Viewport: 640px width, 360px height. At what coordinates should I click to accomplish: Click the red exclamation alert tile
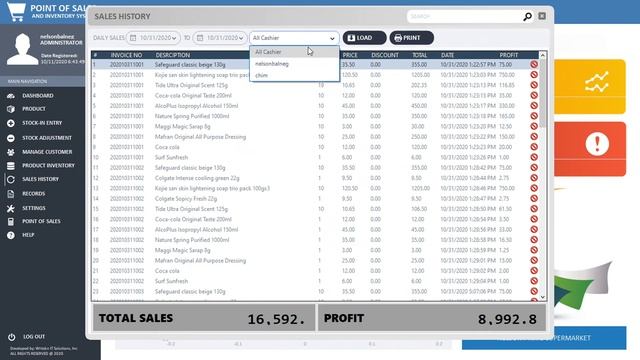(590, 149)
